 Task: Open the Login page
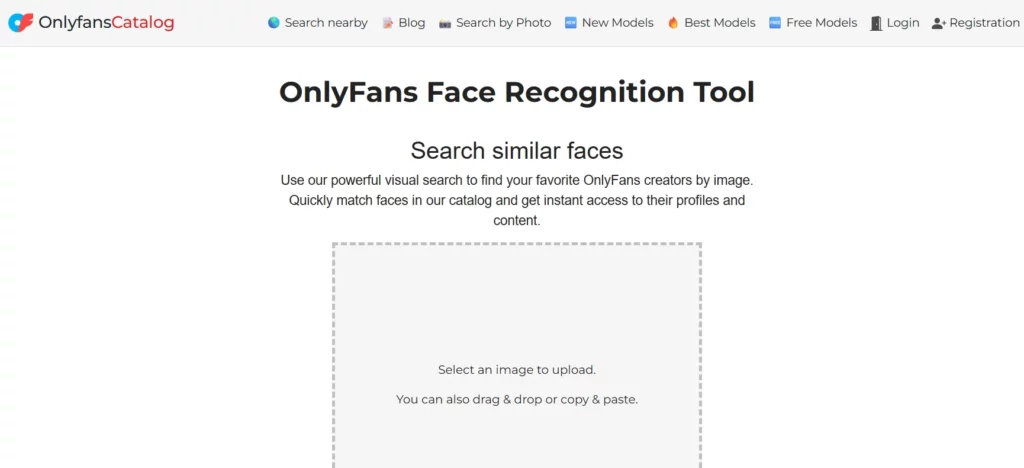tap(902, 23)
